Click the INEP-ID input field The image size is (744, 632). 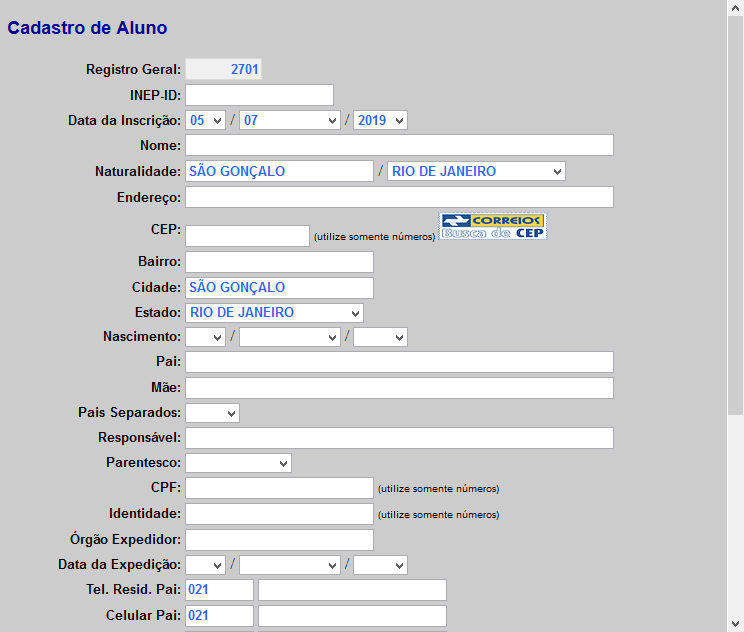tap(259, 95)
